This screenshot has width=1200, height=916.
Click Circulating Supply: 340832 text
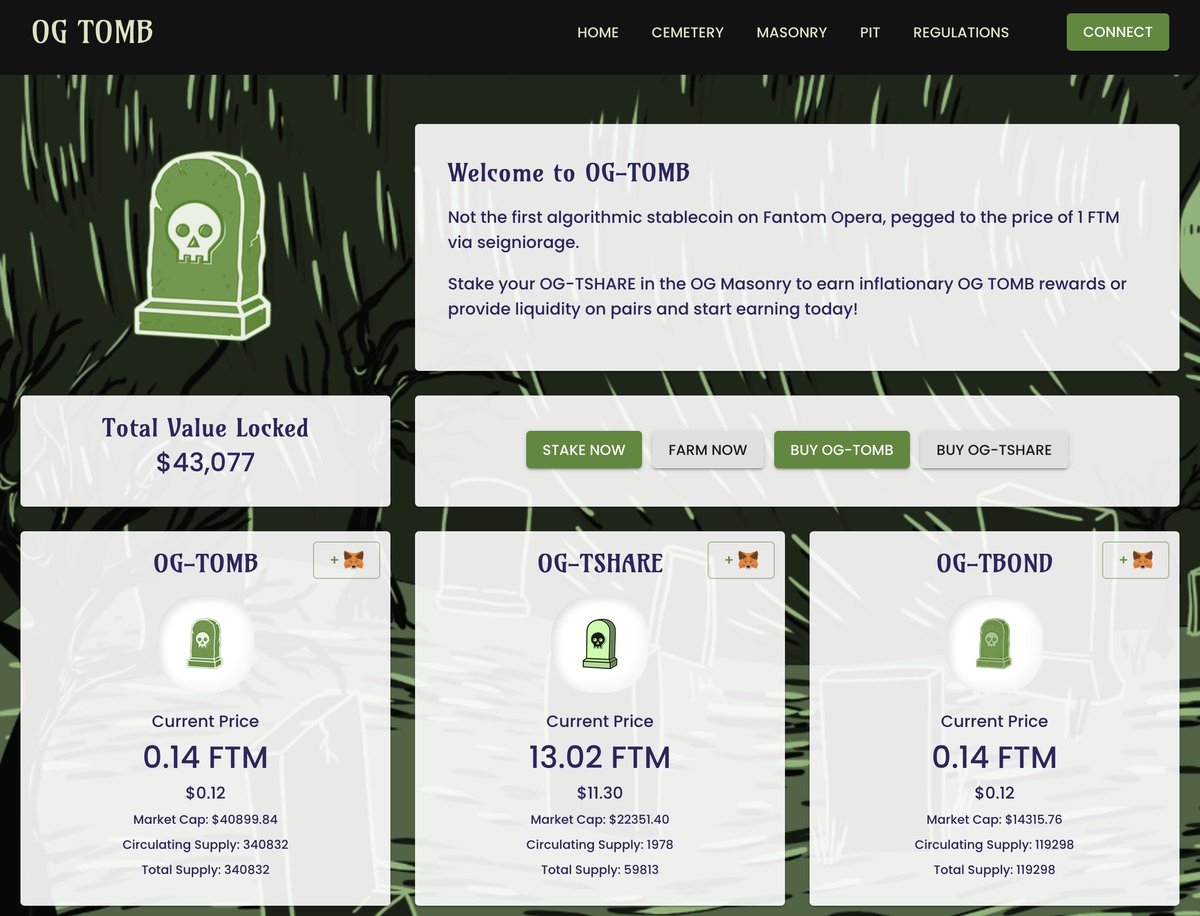point(205,844)
